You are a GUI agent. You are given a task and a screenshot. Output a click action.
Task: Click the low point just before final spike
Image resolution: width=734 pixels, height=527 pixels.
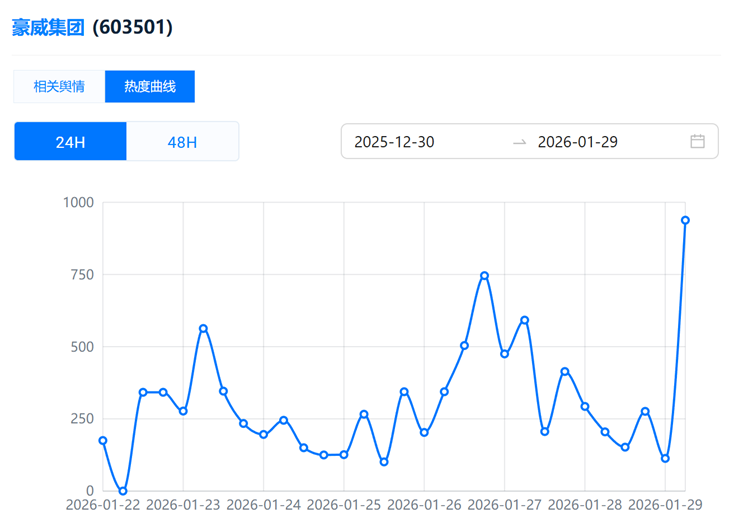click(665, 459)
